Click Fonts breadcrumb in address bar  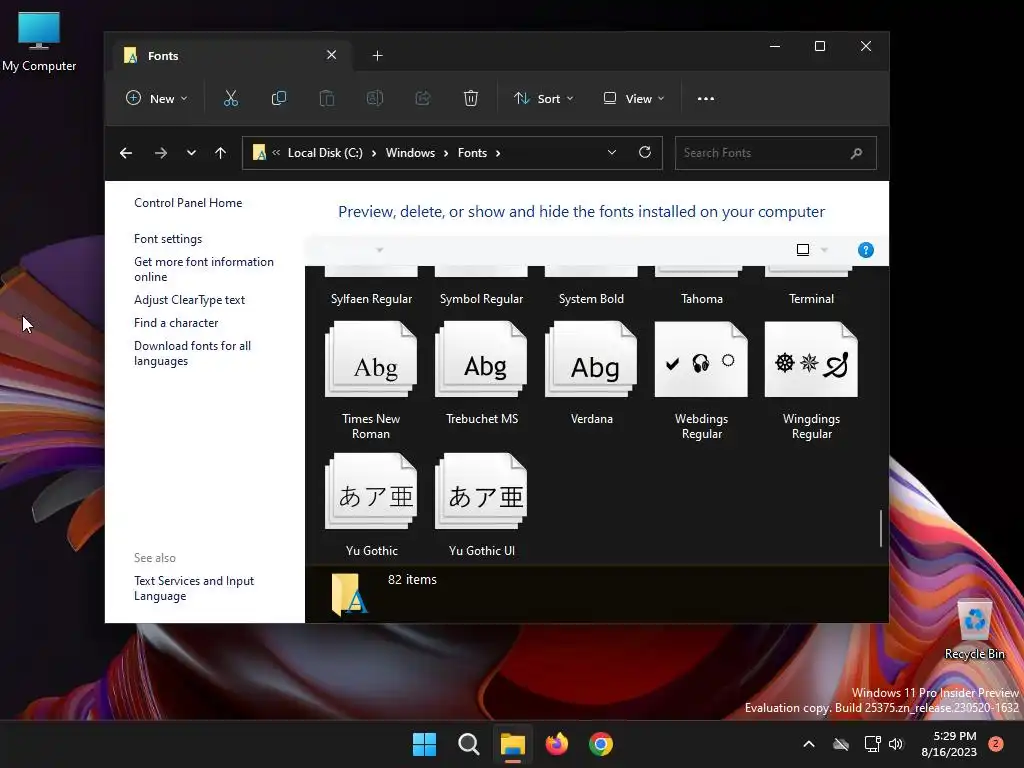point(472,153)
